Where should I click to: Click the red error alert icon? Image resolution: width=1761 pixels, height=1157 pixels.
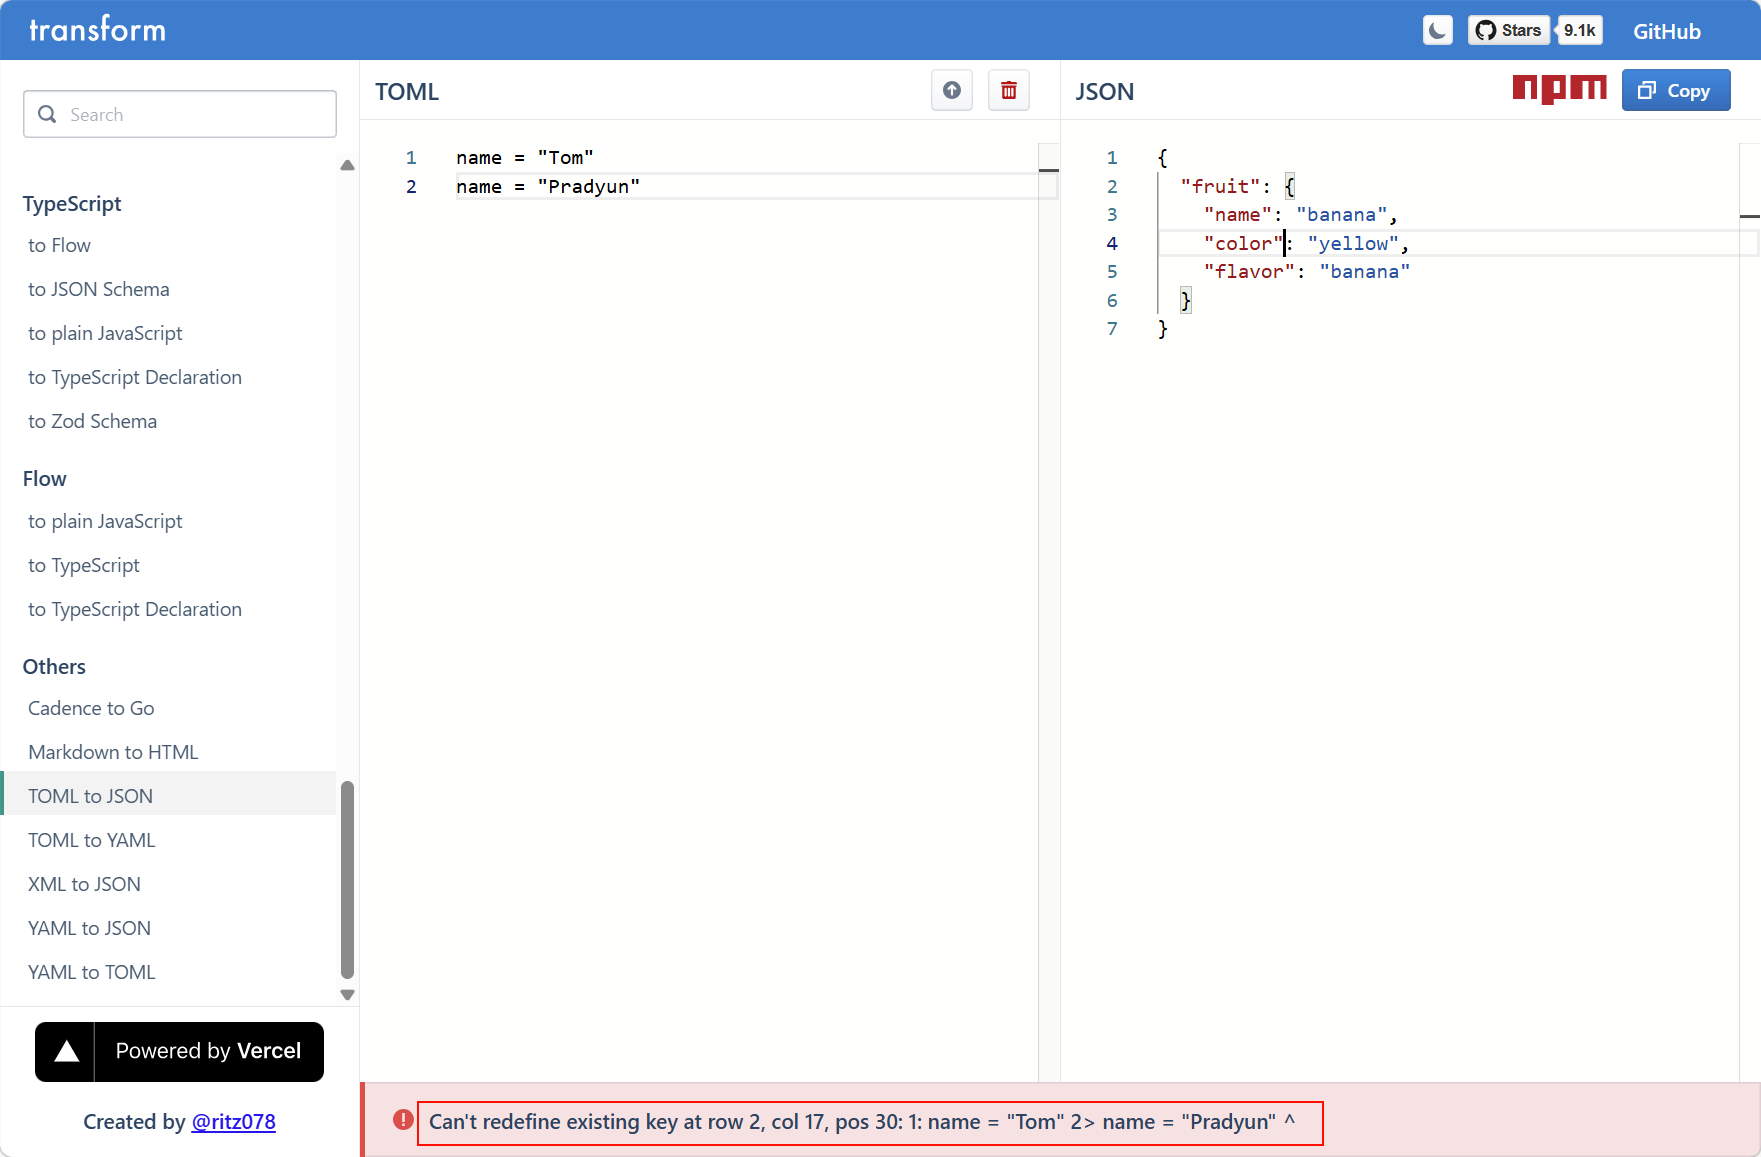[403, 1120]
